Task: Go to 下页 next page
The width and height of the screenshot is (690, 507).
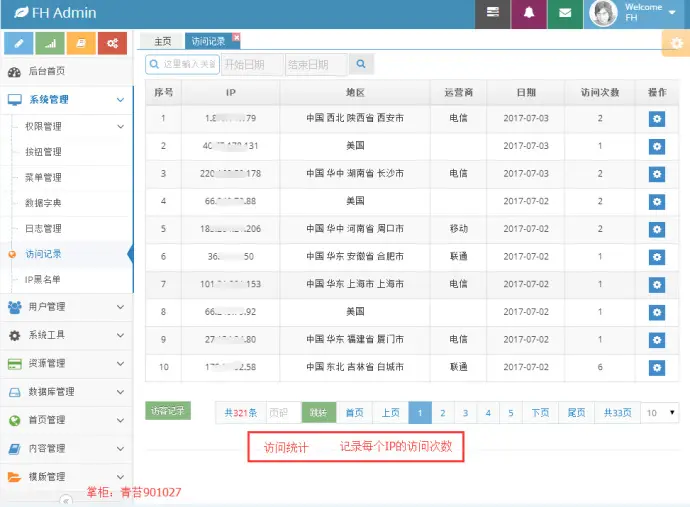Action: (540, 413)
